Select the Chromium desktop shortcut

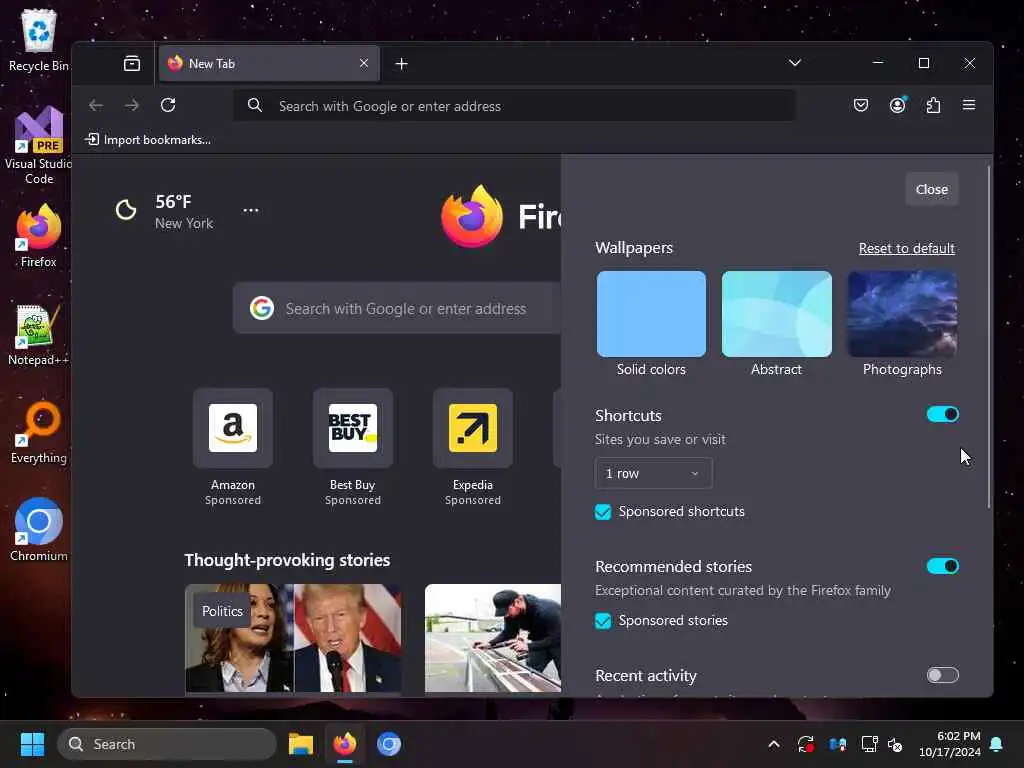coord(39,530)
